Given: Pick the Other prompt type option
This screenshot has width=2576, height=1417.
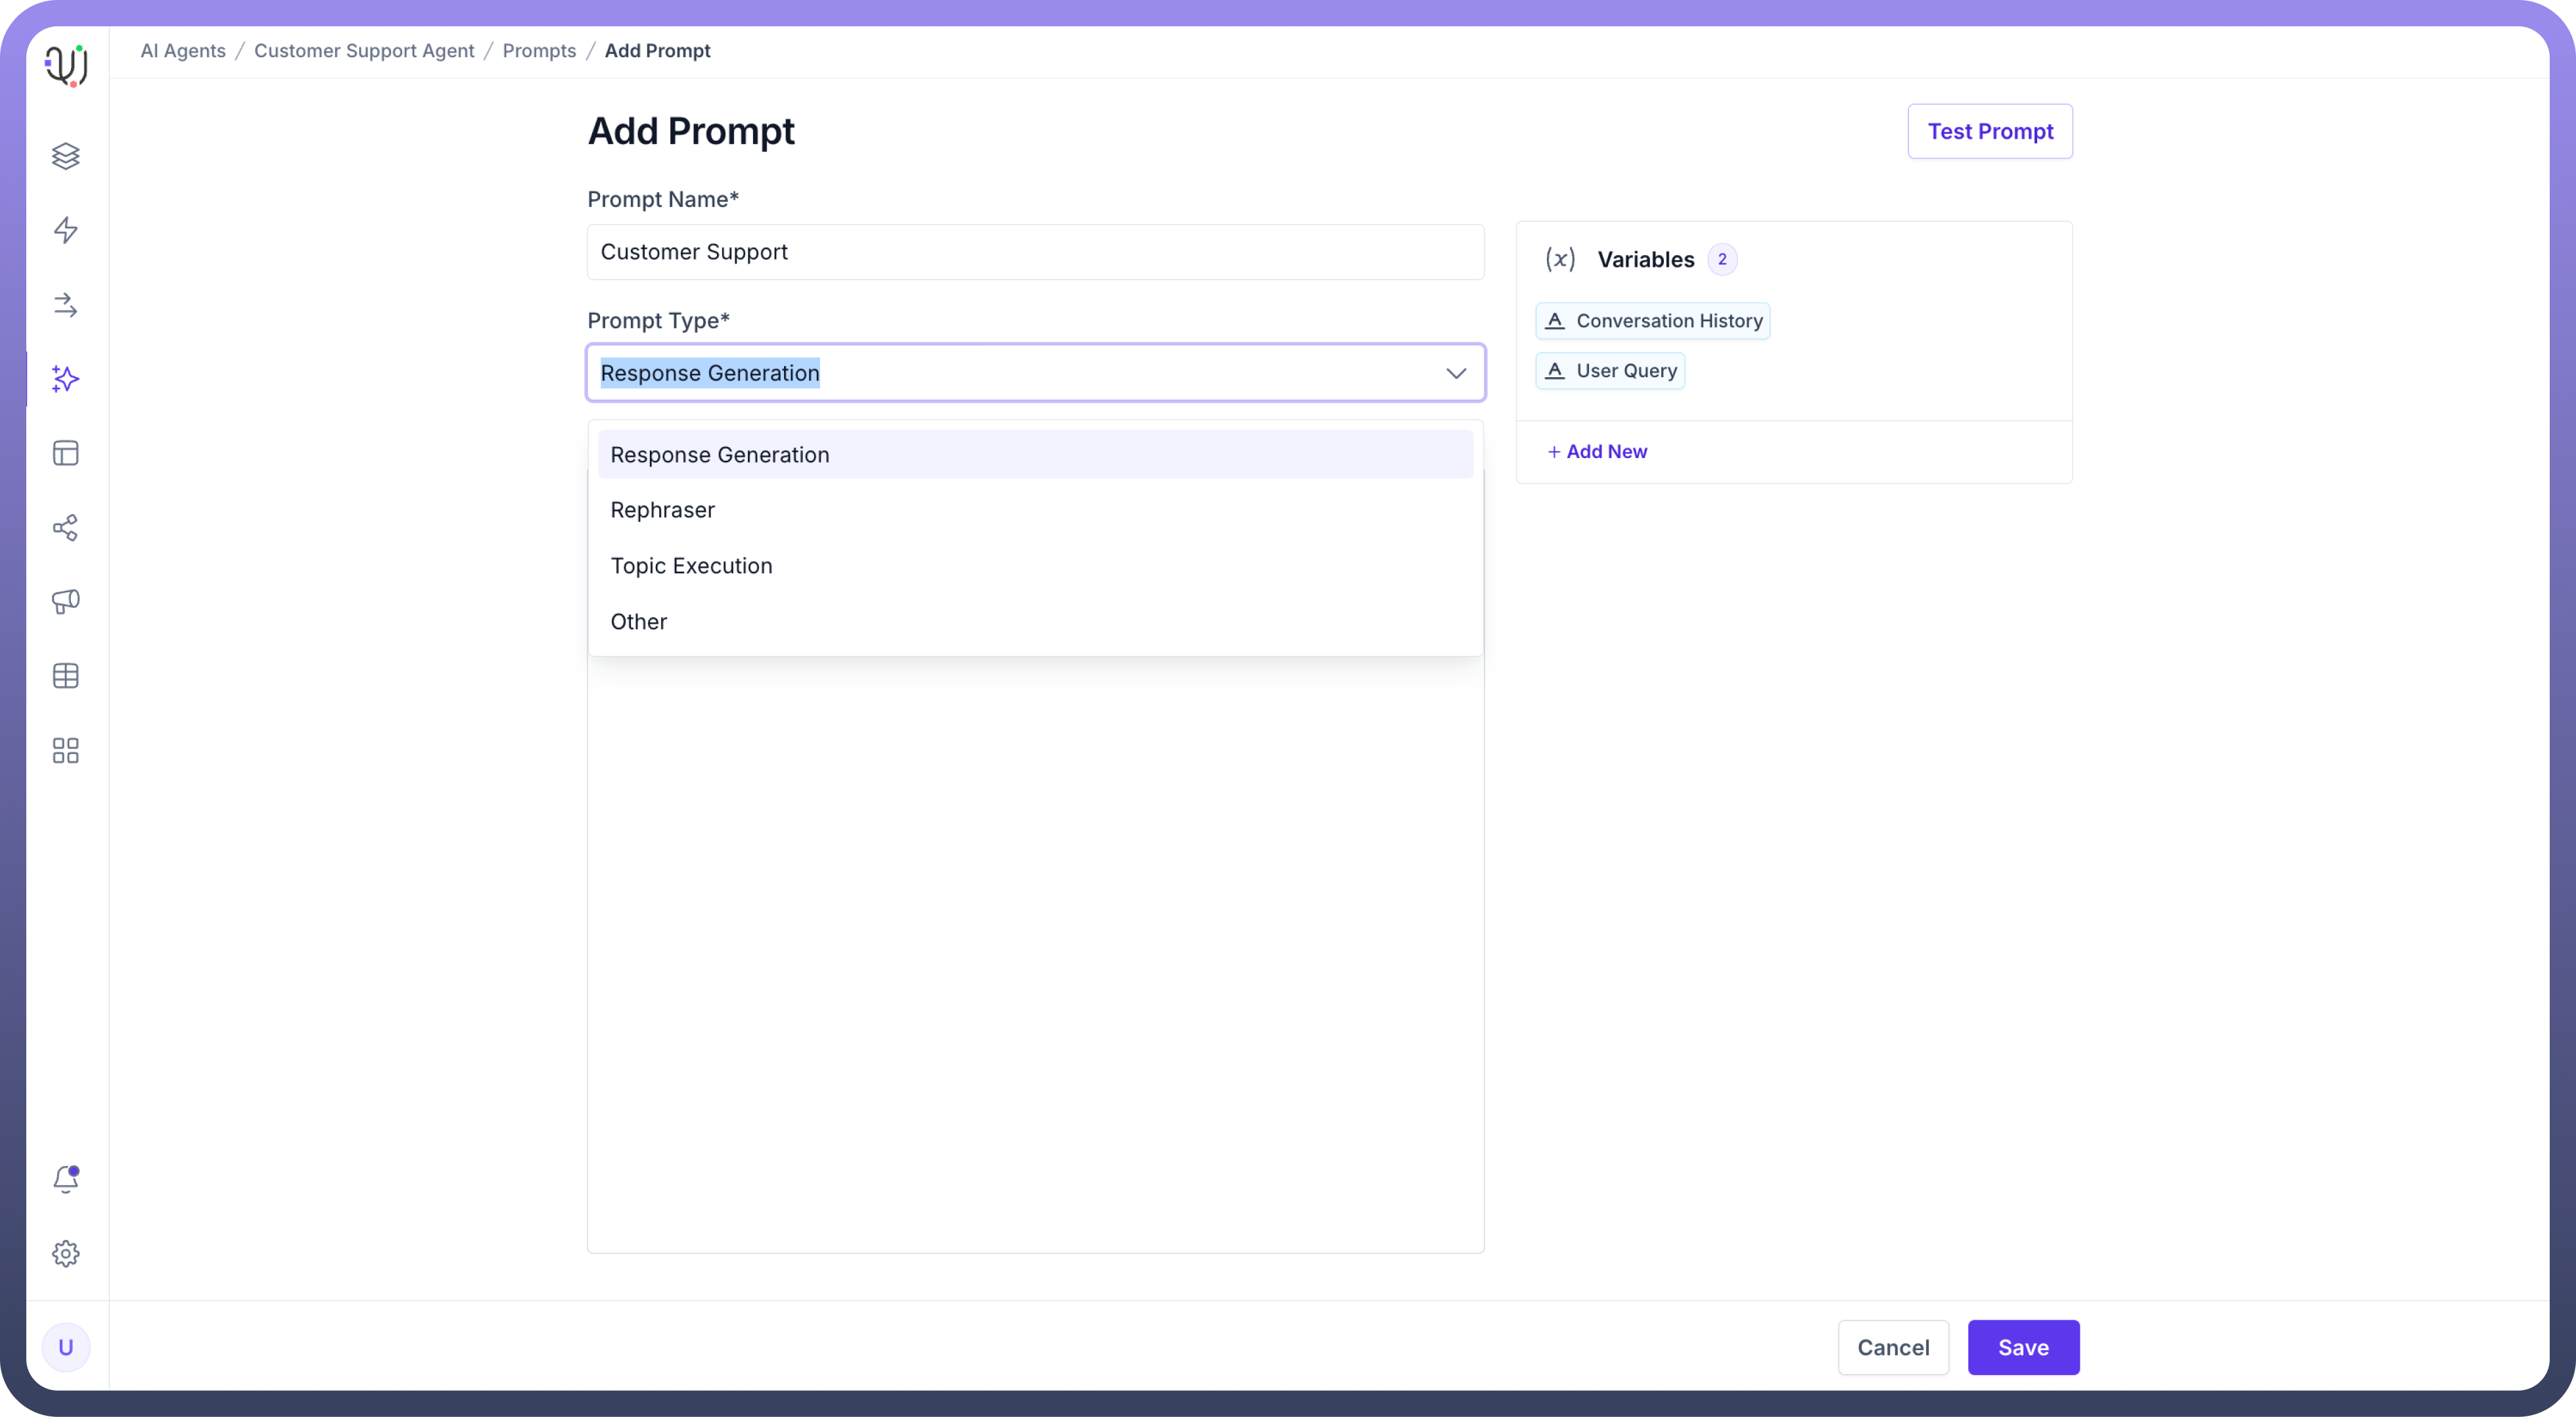Looking at the screenshot, I should click(x=638, y=622).
